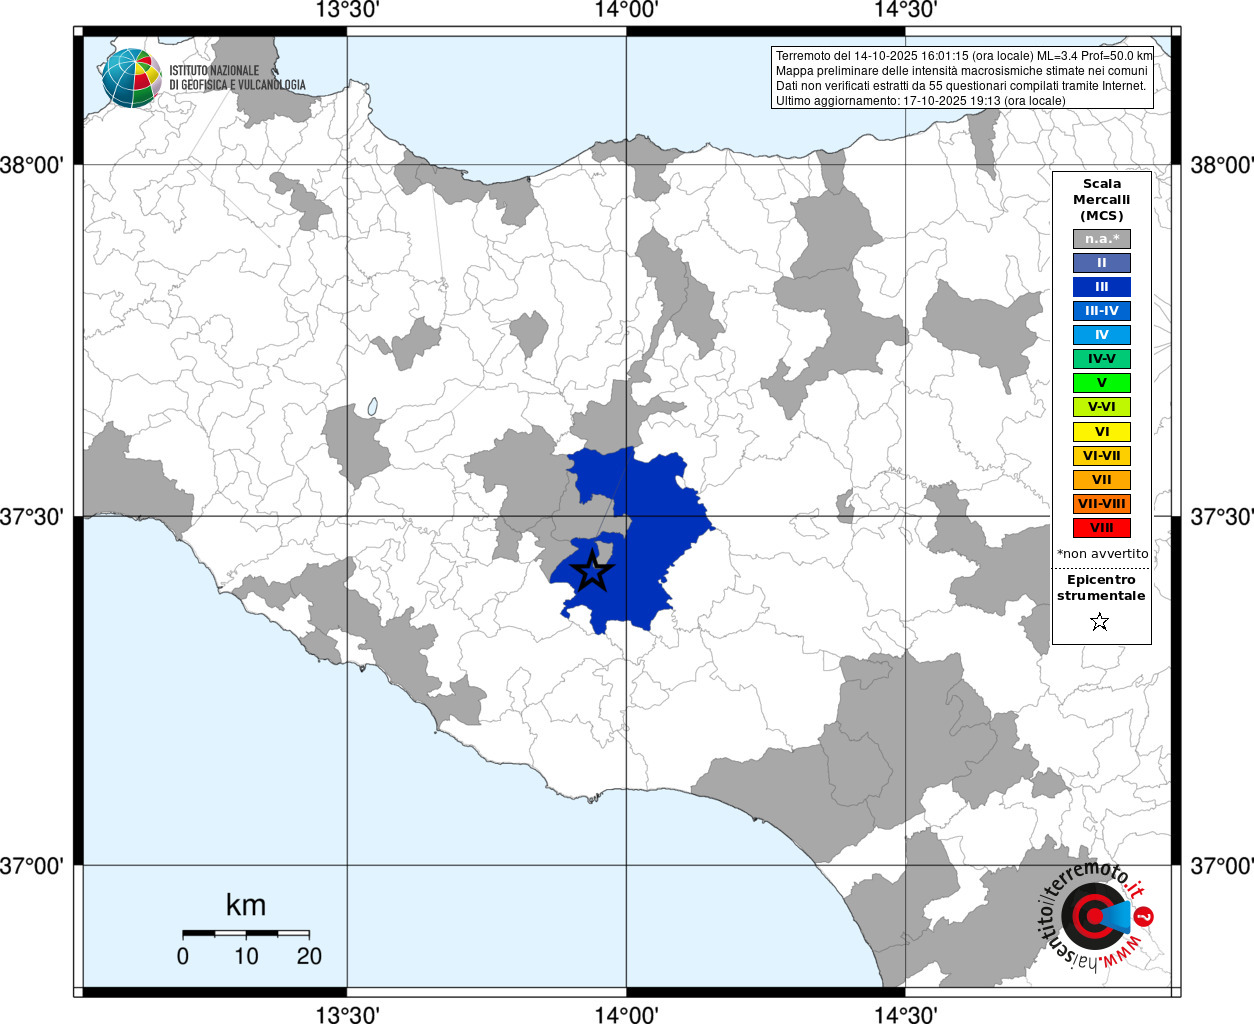Select the III blue legend swatch

1101,287
